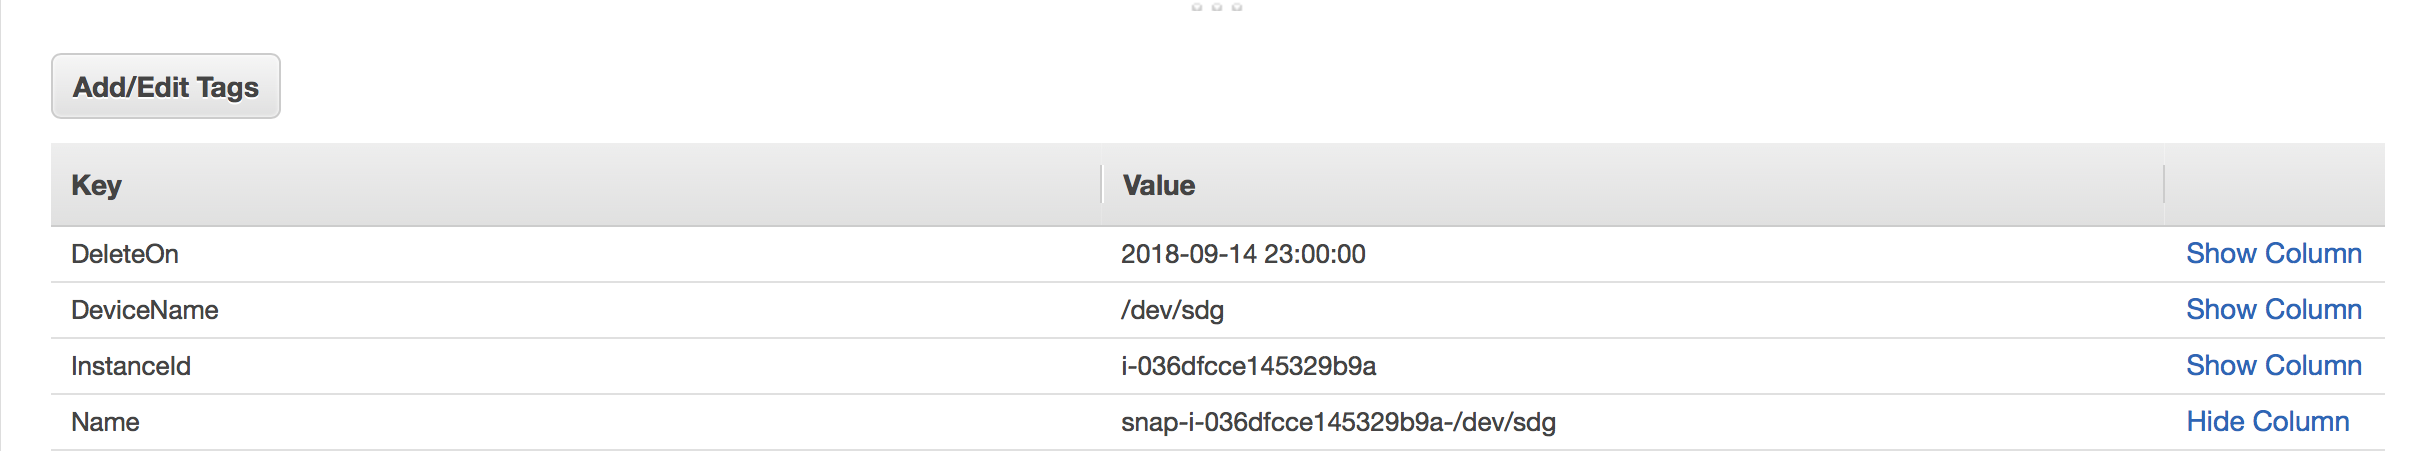Select the Name key cell
Viewport: 2419px width, 459px height.
coord(105,422)
